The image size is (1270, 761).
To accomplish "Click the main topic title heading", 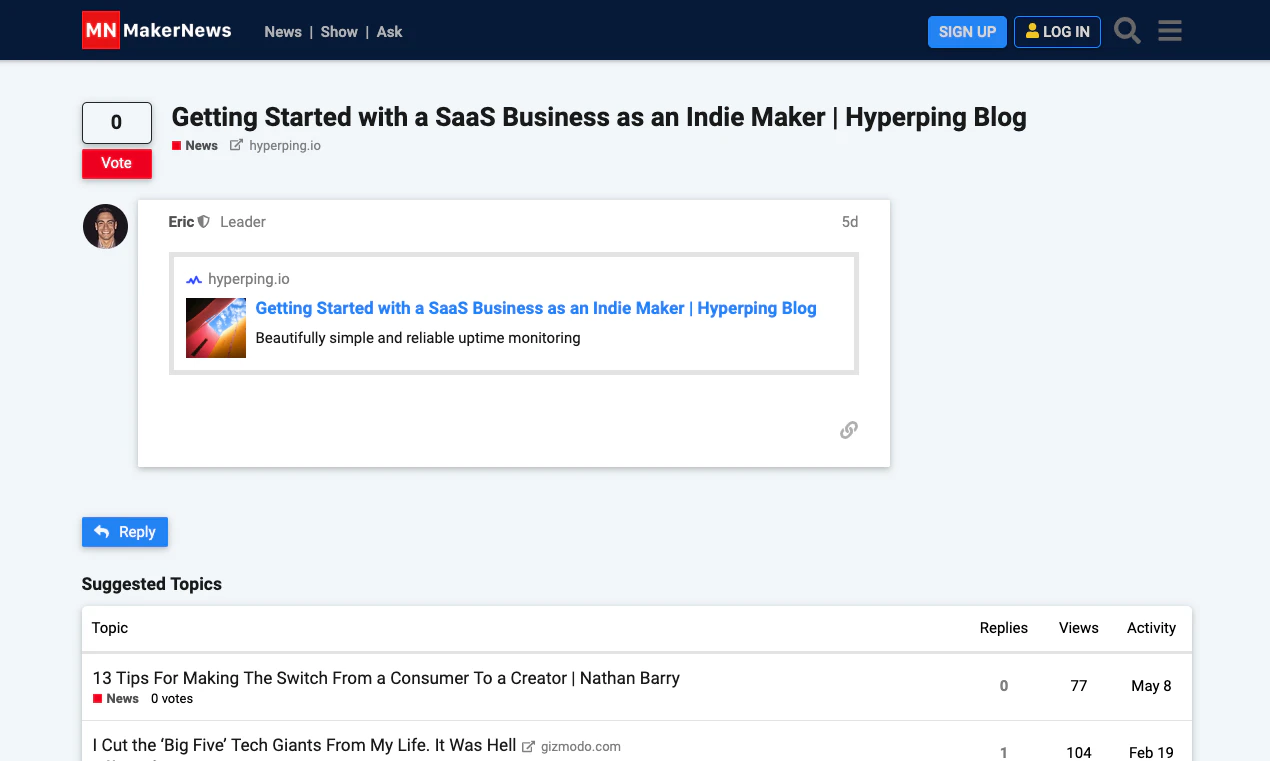I will (x=599, y=118).
